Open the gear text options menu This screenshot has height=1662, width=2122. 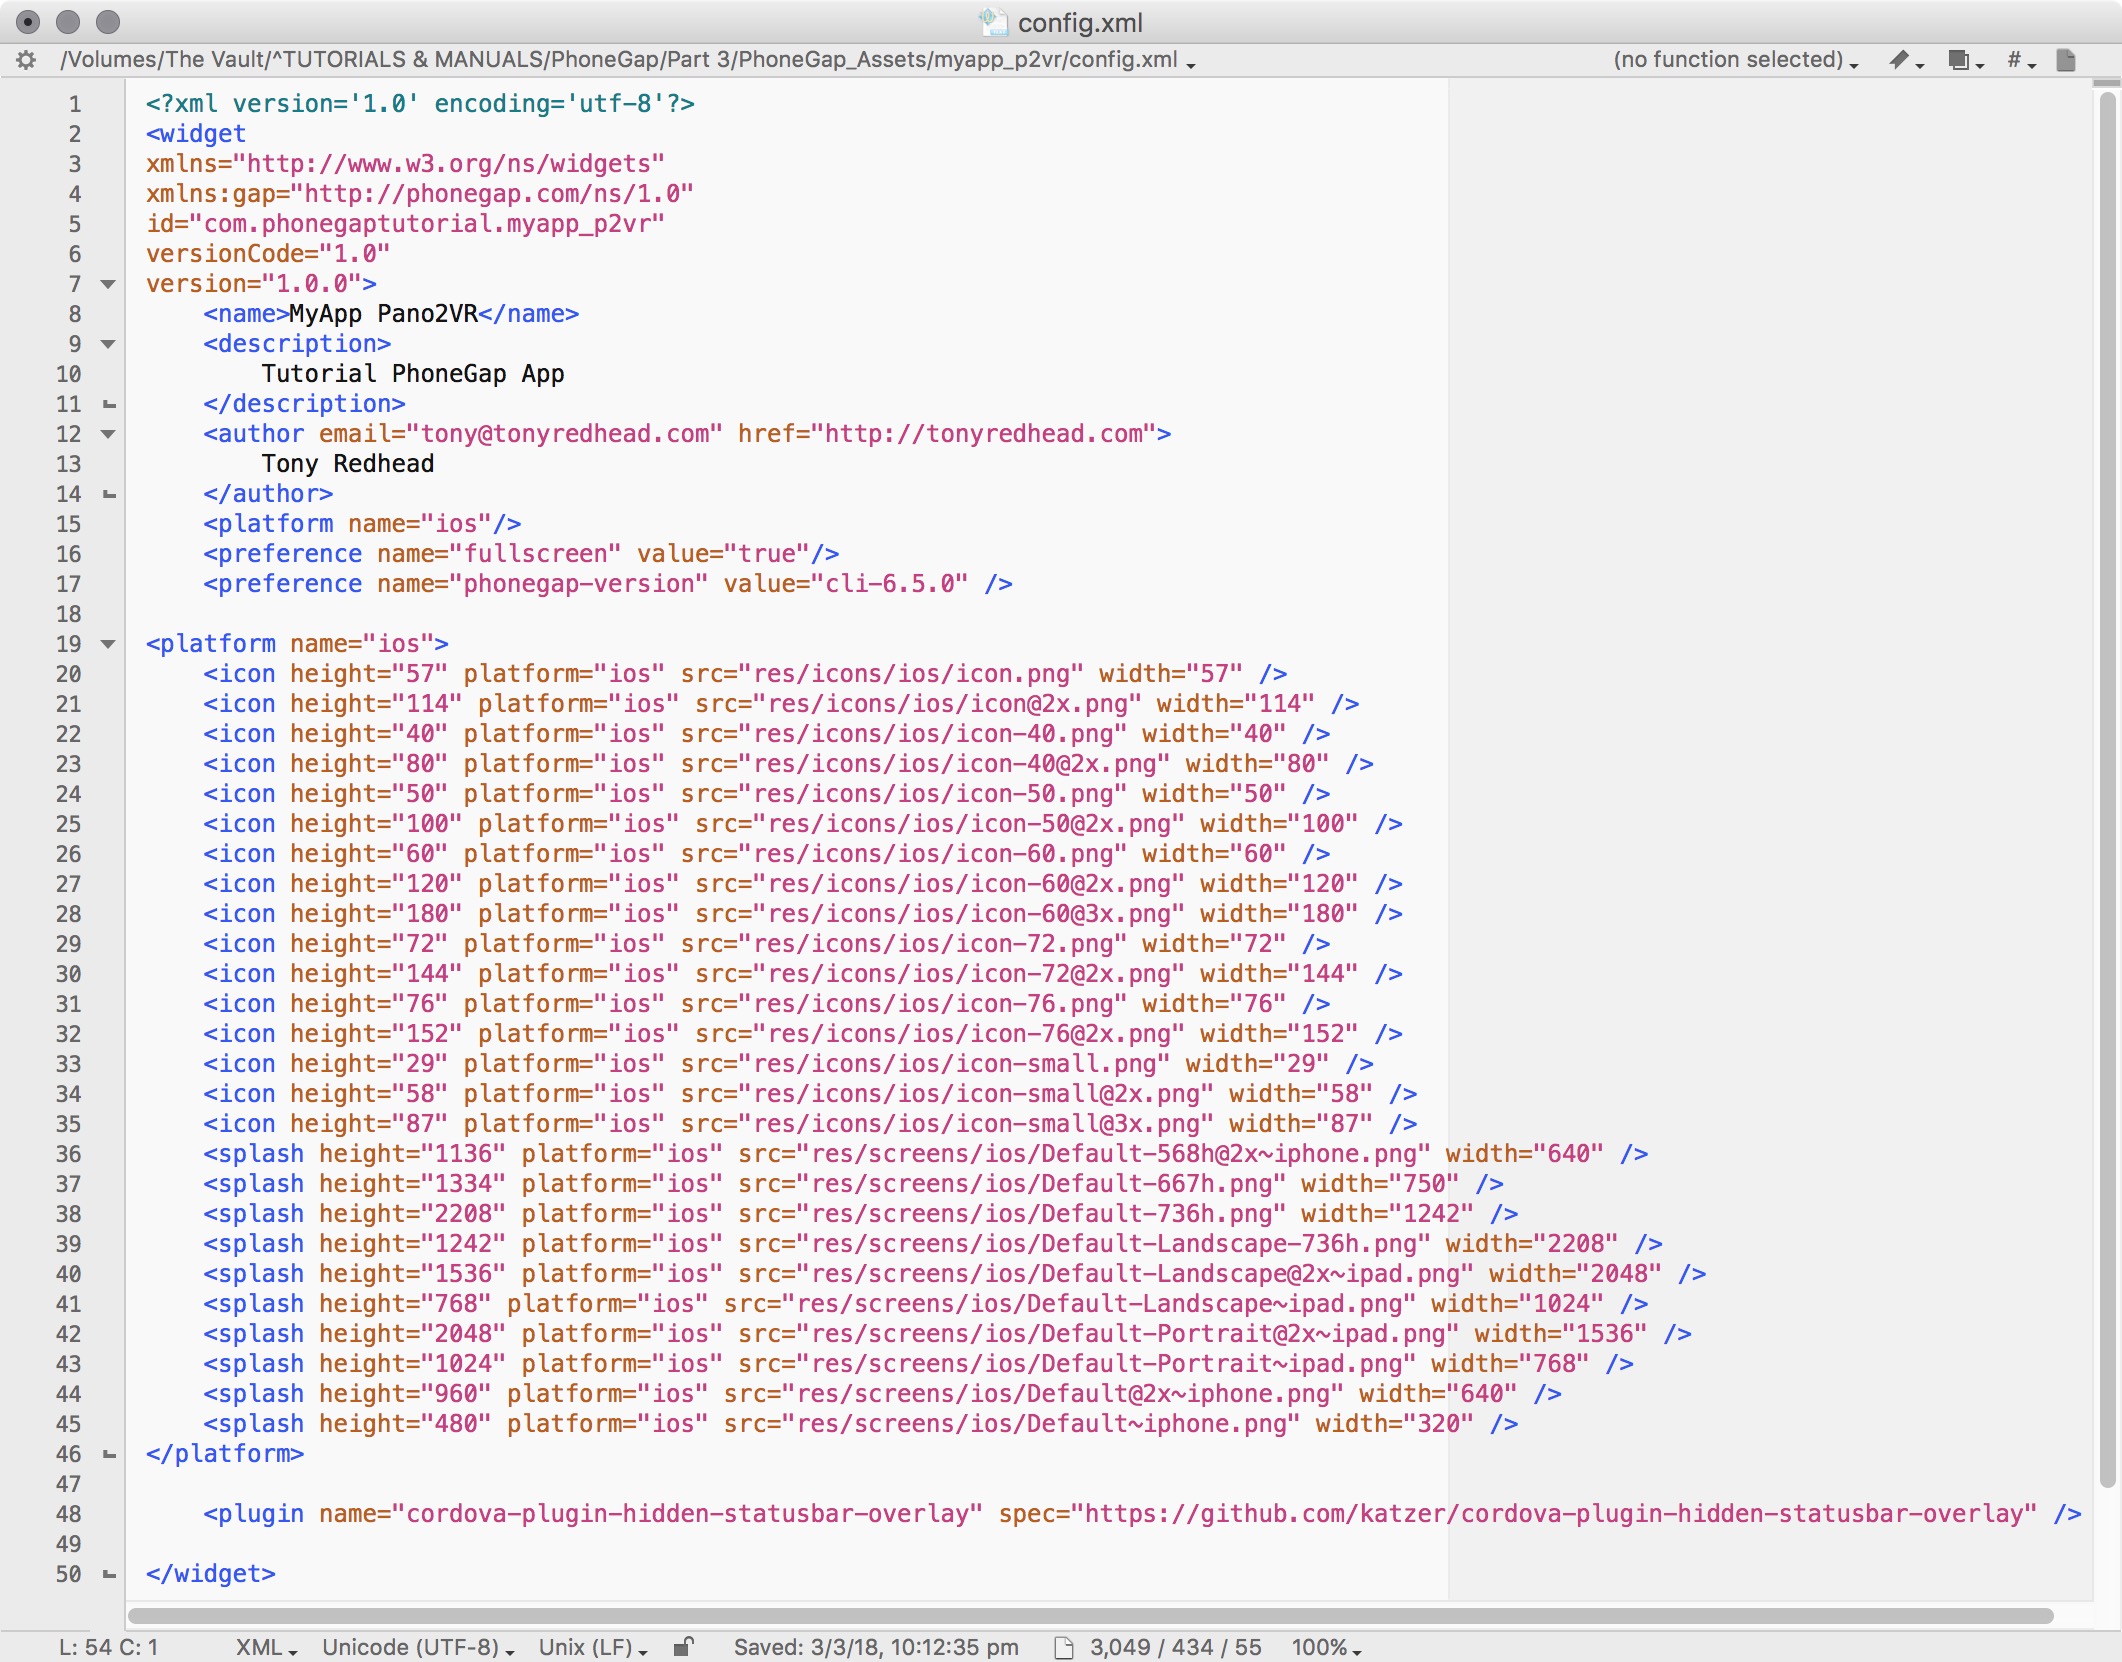pyautogui.click(x=26, y=60)
